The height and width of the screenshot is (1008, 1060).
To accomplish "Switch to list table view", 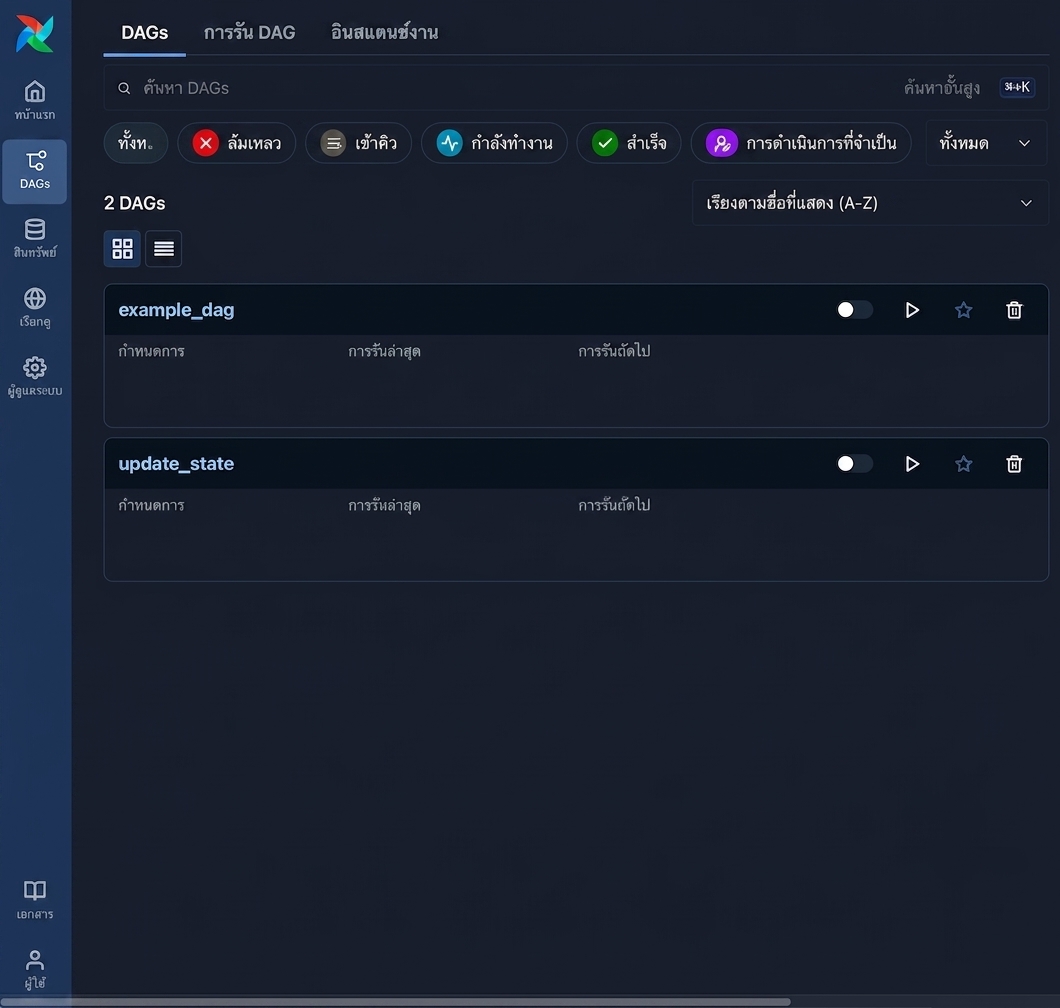I will tap(164, 249).
